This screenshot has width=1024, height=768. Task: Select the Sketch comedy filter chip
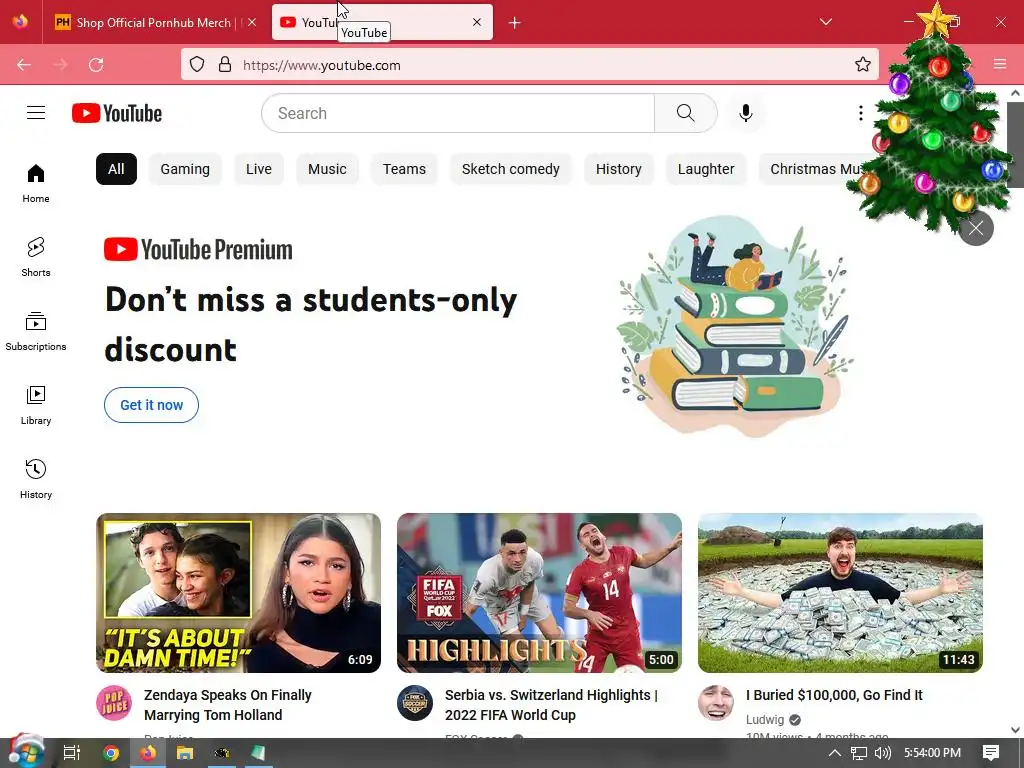click(511, 169)
